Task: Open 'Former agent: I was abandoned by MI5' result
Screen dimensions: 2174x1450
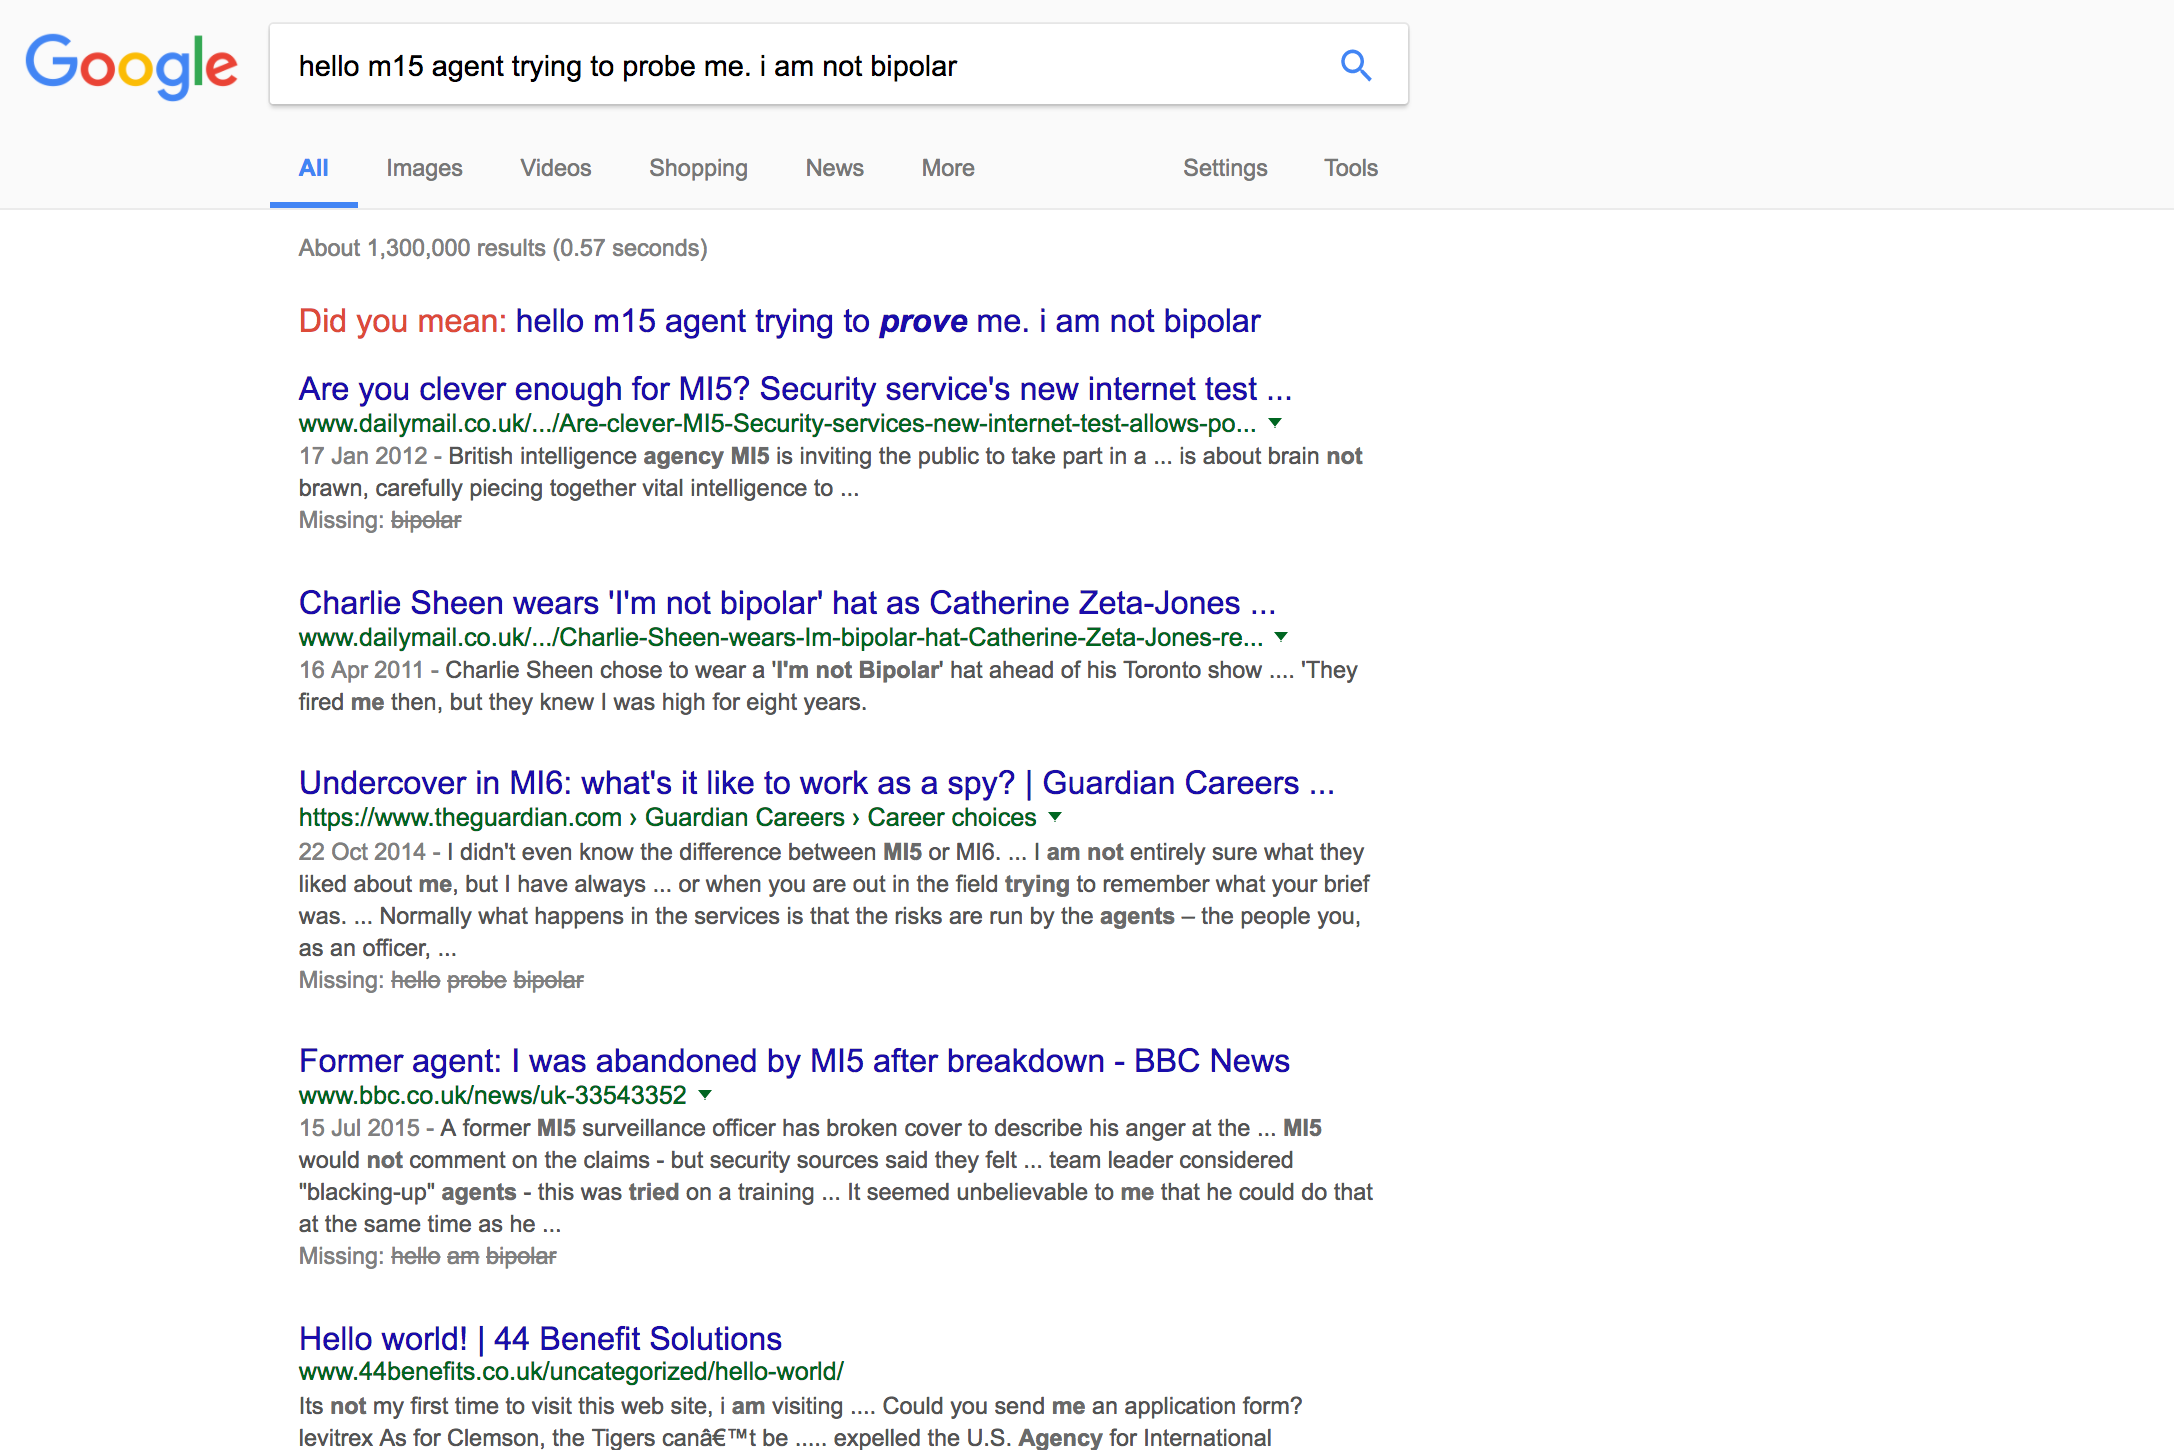Action: point(794,1060)
